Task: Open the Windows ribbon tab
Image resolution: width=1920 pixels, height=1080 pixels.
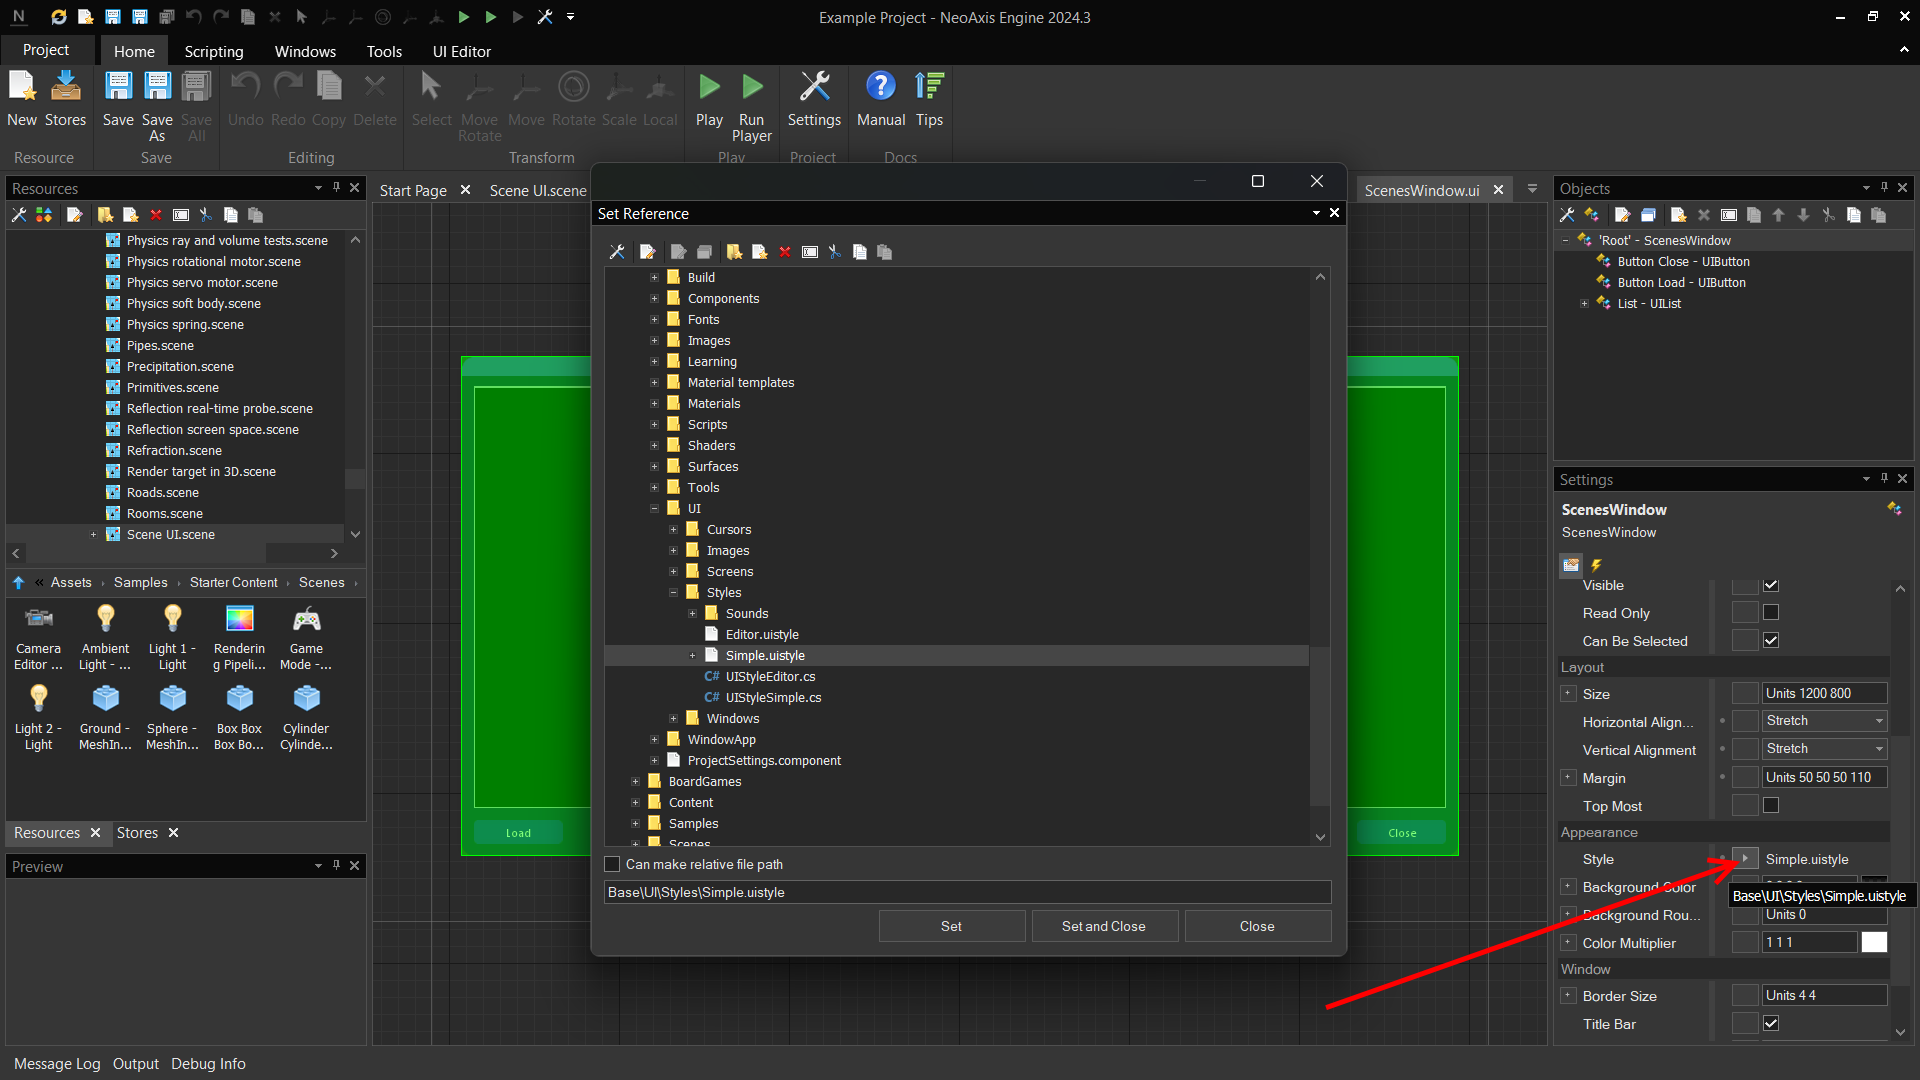Action: pyautogui.click(x=305, y=51)
